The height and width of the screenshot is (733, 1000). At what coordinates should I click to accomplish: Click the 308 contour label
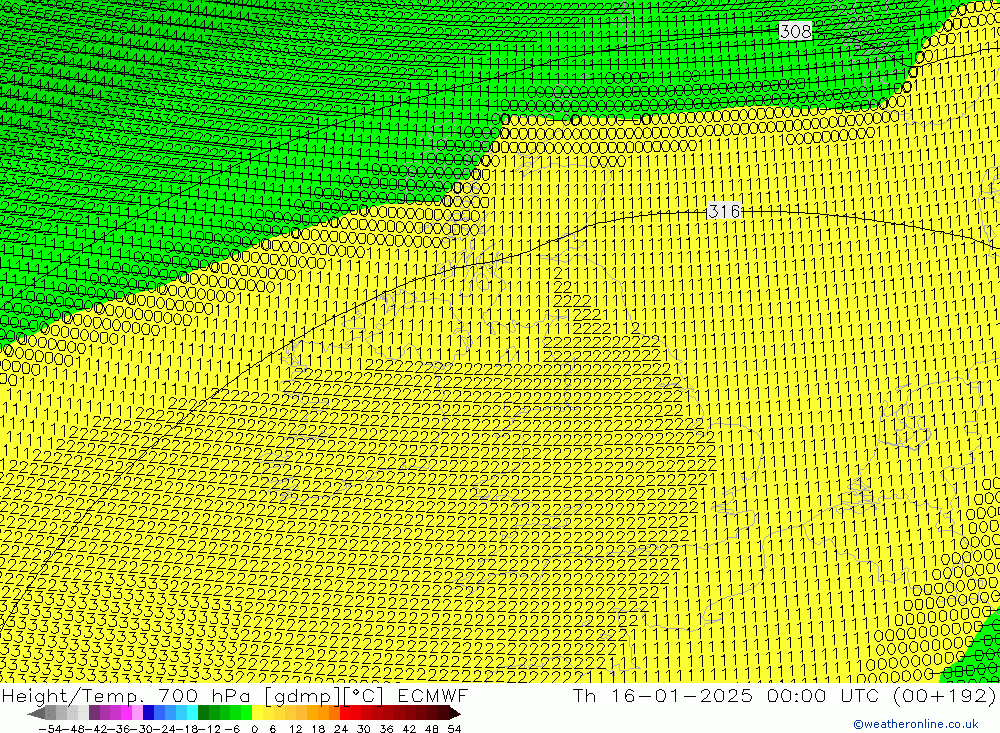[795, 31]
